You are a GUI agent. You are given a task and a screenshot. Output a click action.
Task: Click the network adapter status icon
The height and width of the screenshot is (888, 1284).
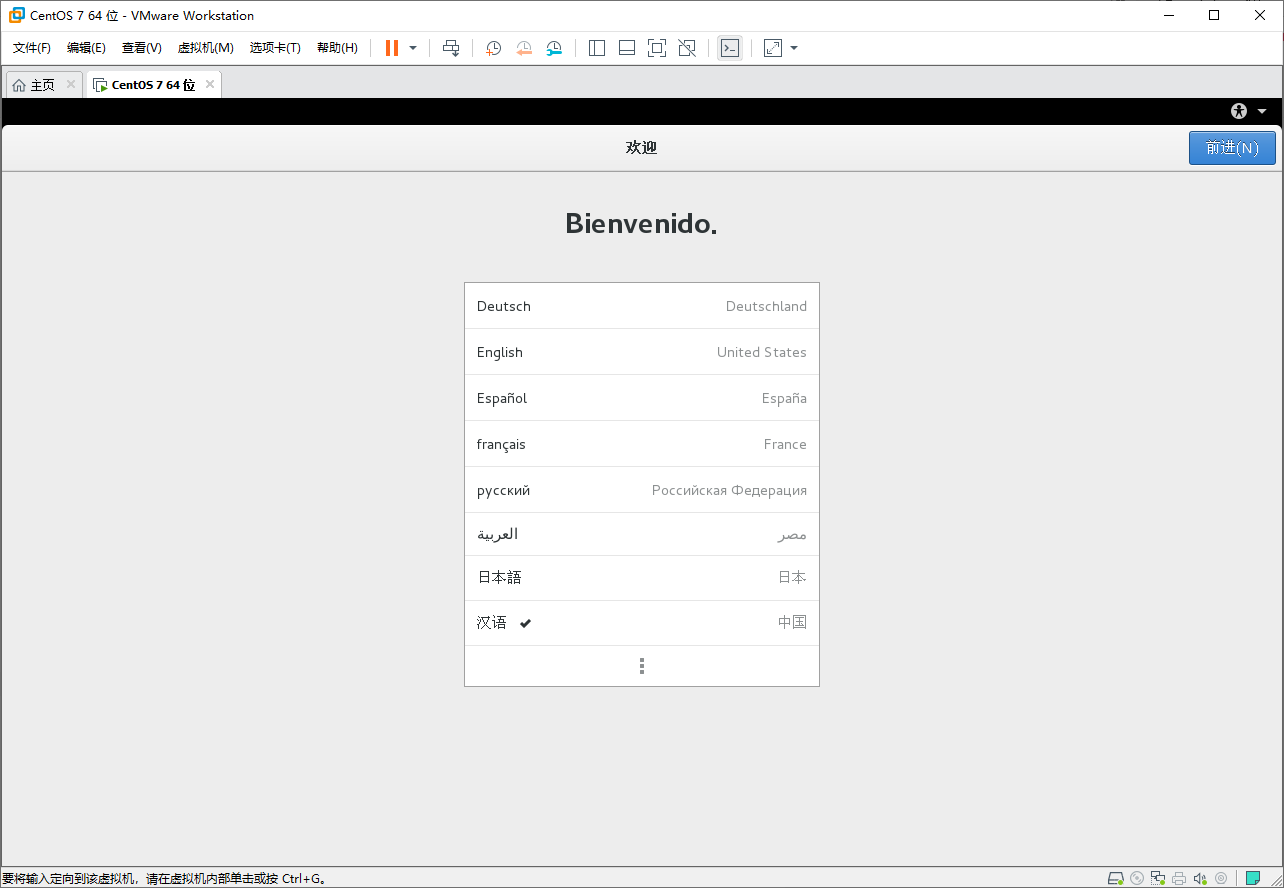(1158, 878)
